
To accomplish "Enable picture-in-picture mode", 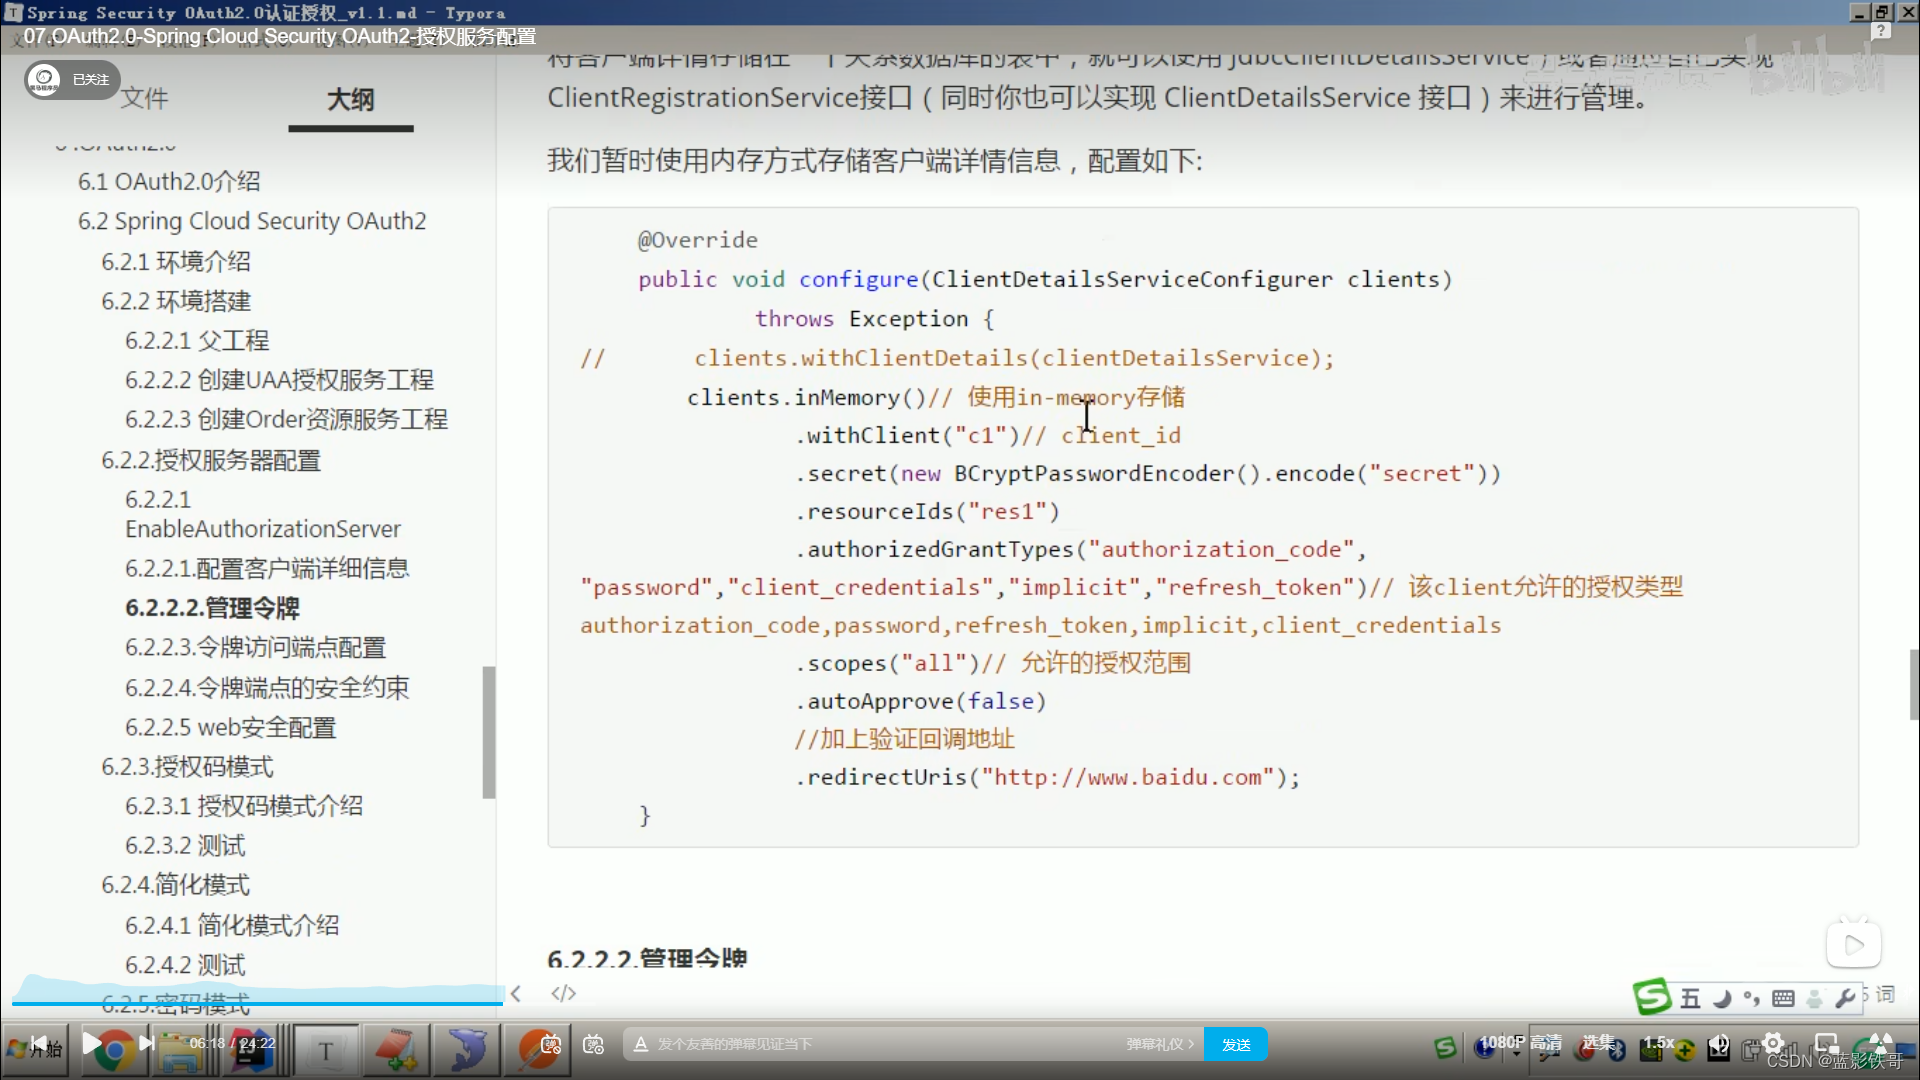I will pyautogui.click(x=1827, y=1043).
